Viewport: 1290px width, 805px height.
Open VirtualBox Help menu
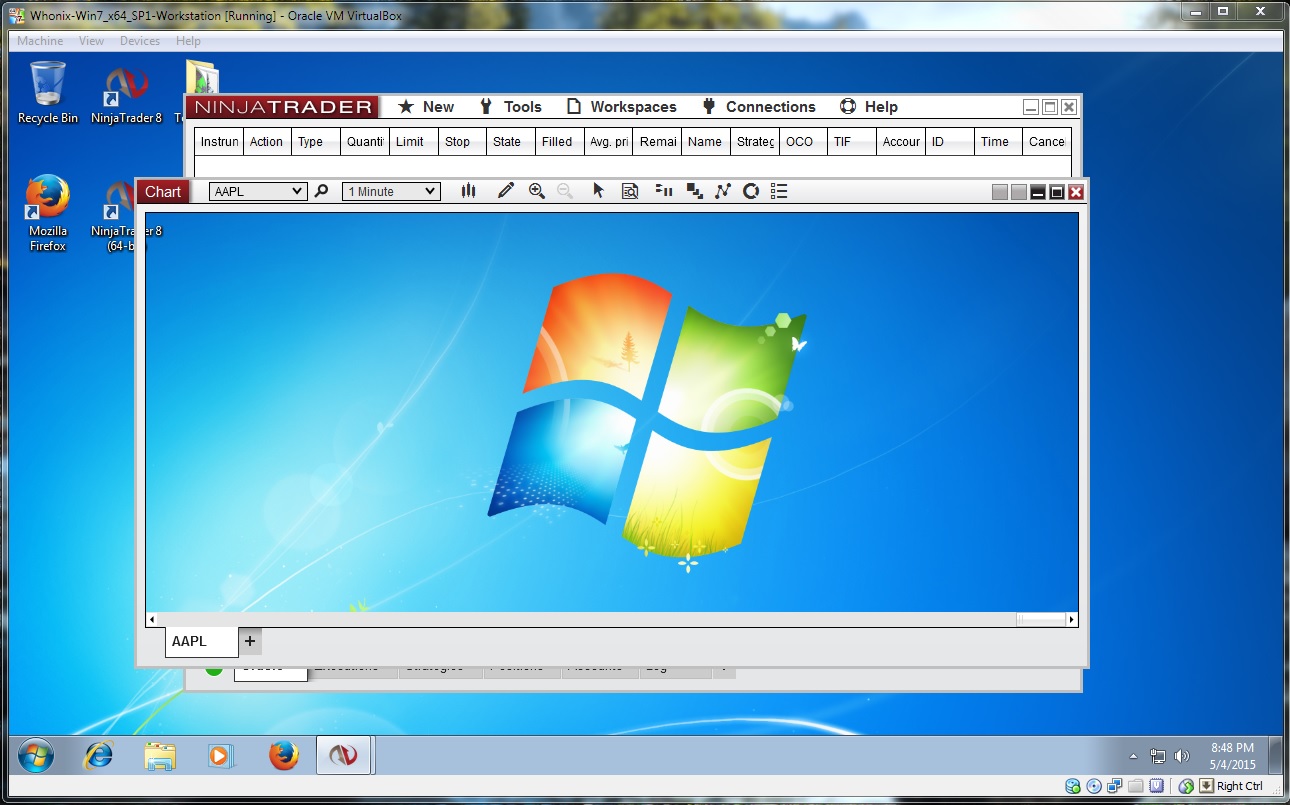coord(188,41)
